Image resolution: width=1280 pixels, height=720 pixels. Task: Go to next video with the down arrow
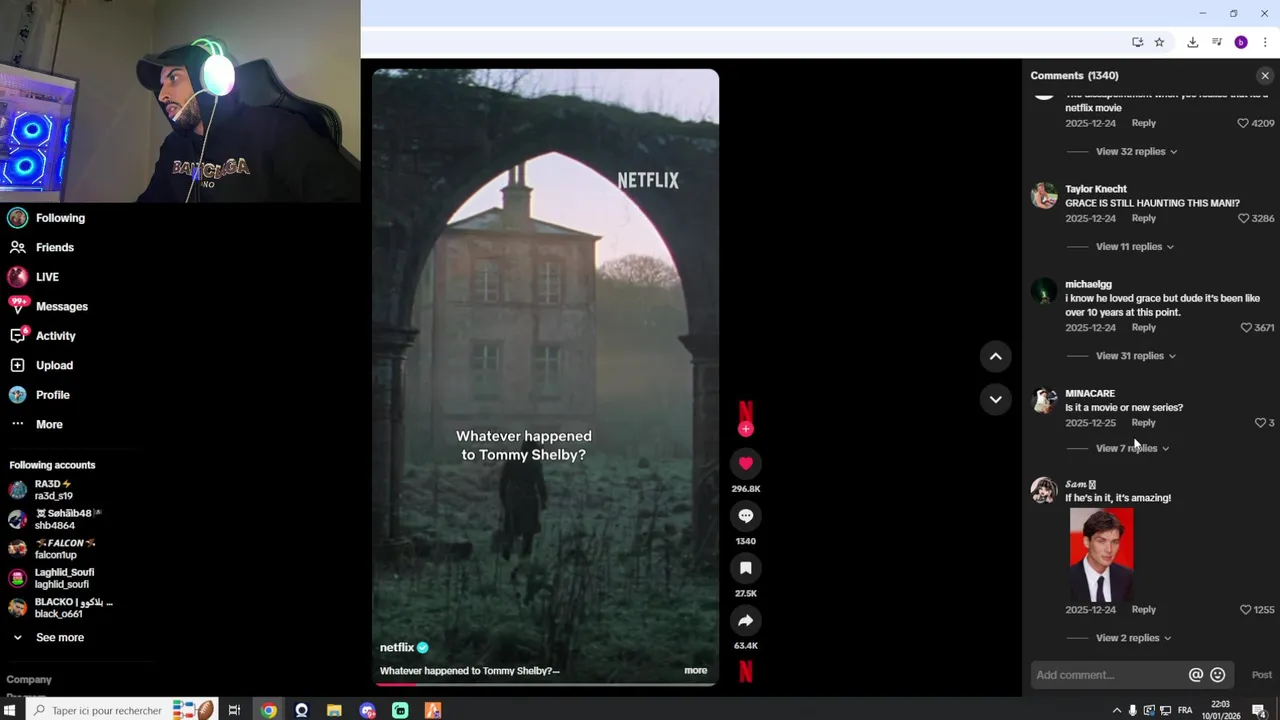click(995, 399)
